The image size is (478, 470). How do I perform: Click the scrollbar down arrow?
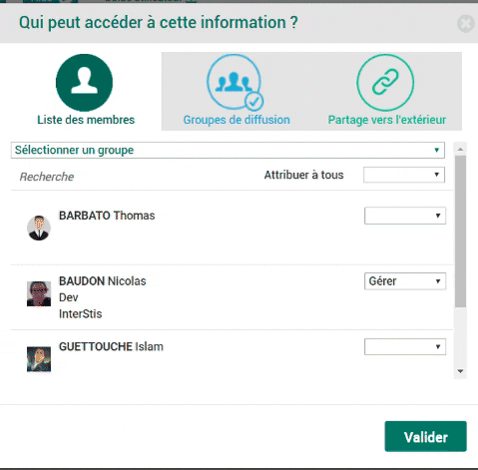coord(460,371)
